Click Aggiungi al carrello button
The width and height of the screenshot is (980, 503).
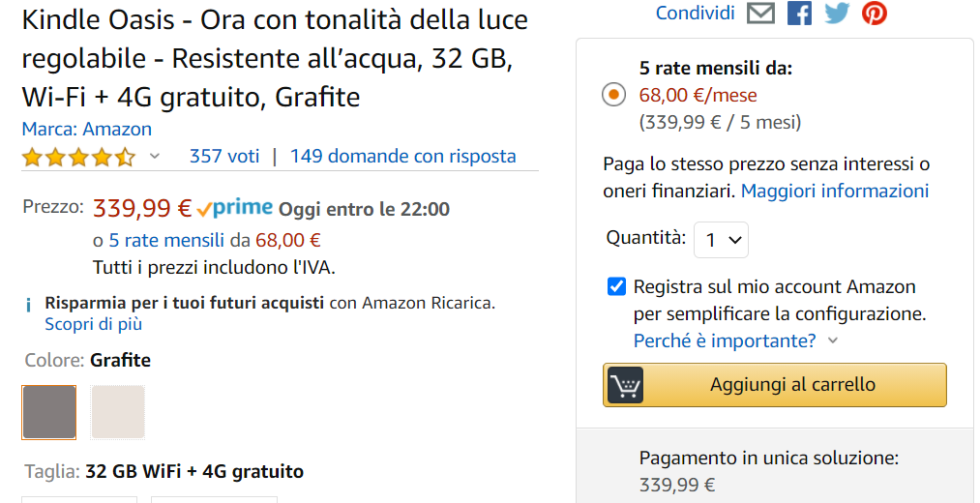pos(775,385)
